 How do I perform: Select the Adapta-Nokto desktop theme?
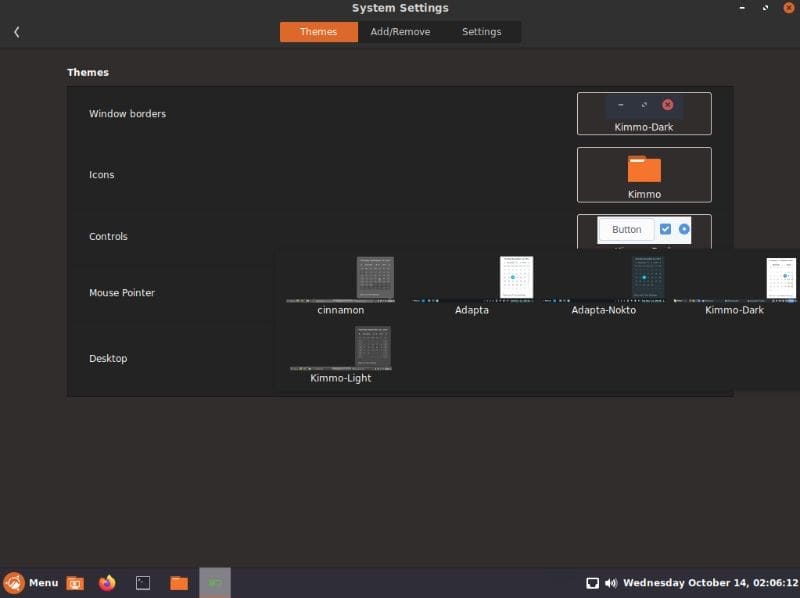604,286
